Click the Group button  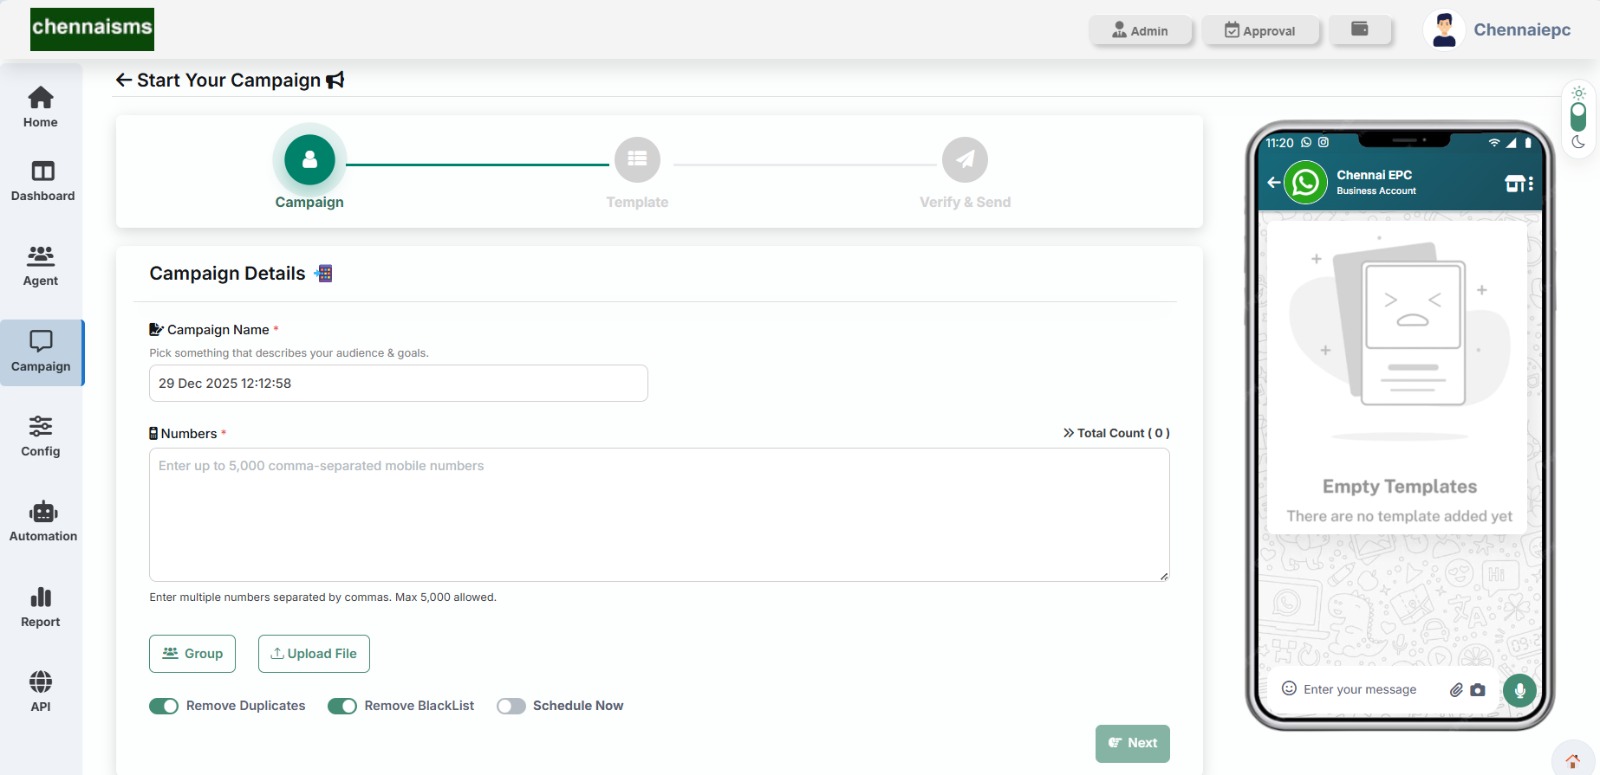click(193, 654)
